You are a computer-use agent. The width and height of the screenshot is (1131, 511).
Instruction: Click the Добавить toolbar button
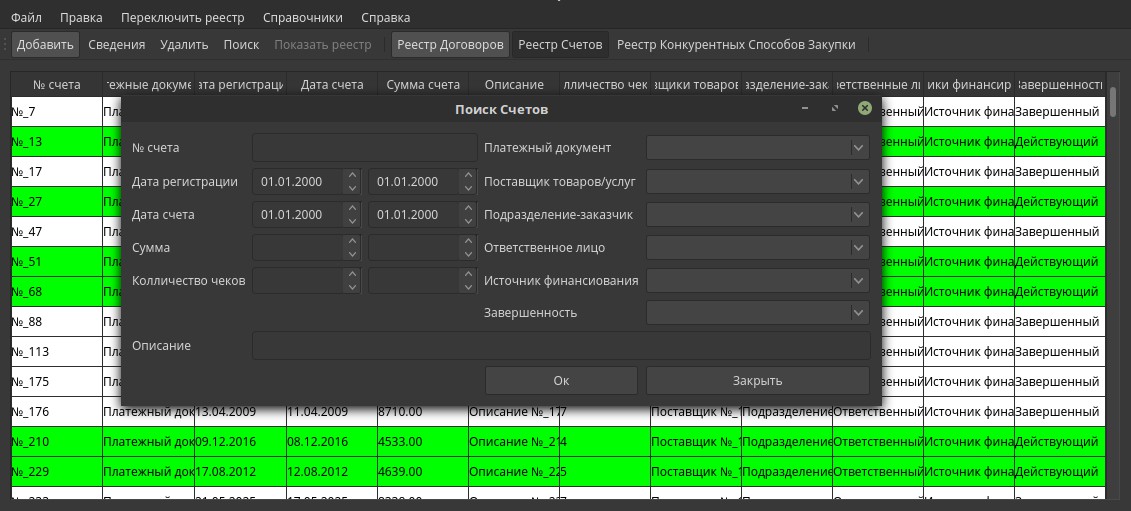coord(45,45)
